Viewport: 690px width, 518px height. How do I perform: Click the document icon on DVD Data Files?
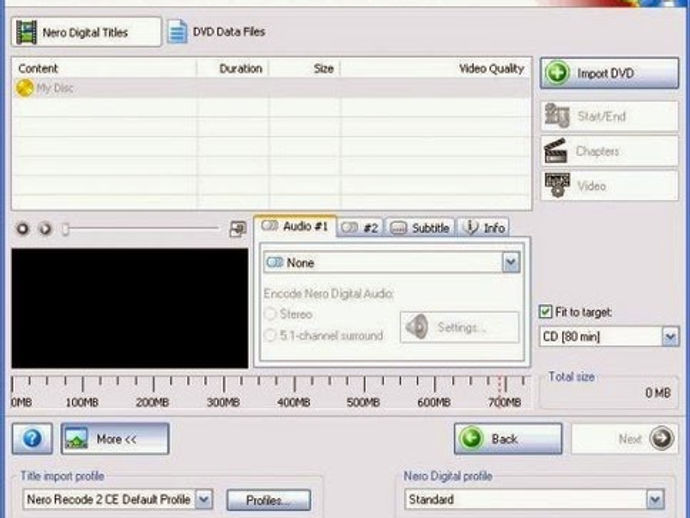click(x=177, y=32)
